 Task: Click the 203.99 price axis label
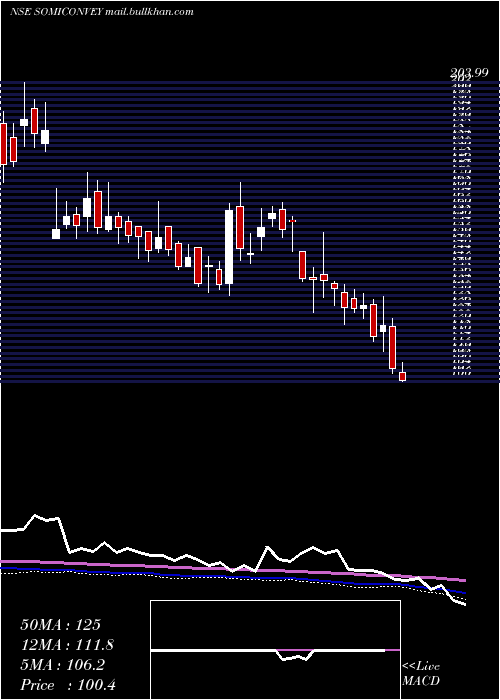coord(468,73)
